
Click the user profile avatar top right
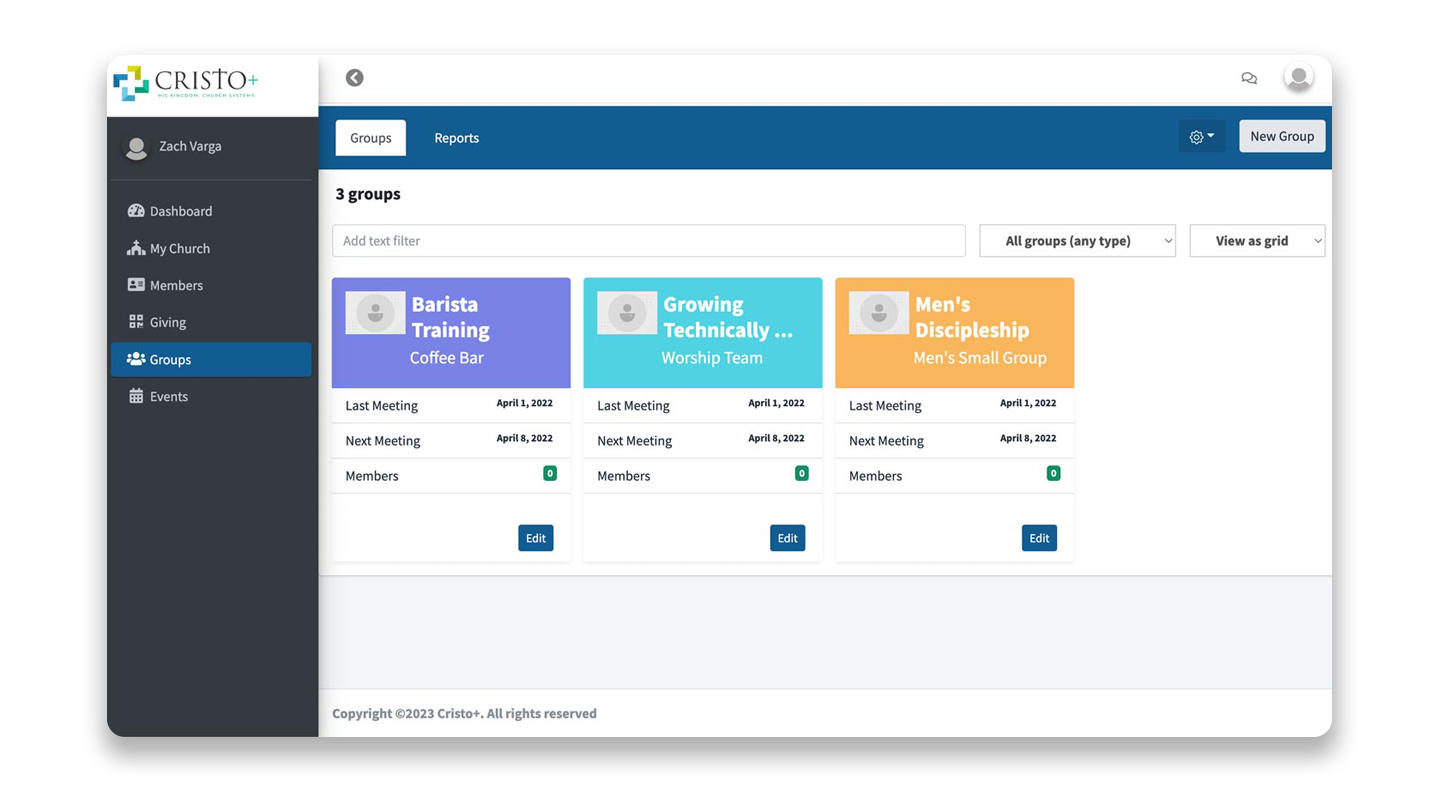pos(1298,78)
